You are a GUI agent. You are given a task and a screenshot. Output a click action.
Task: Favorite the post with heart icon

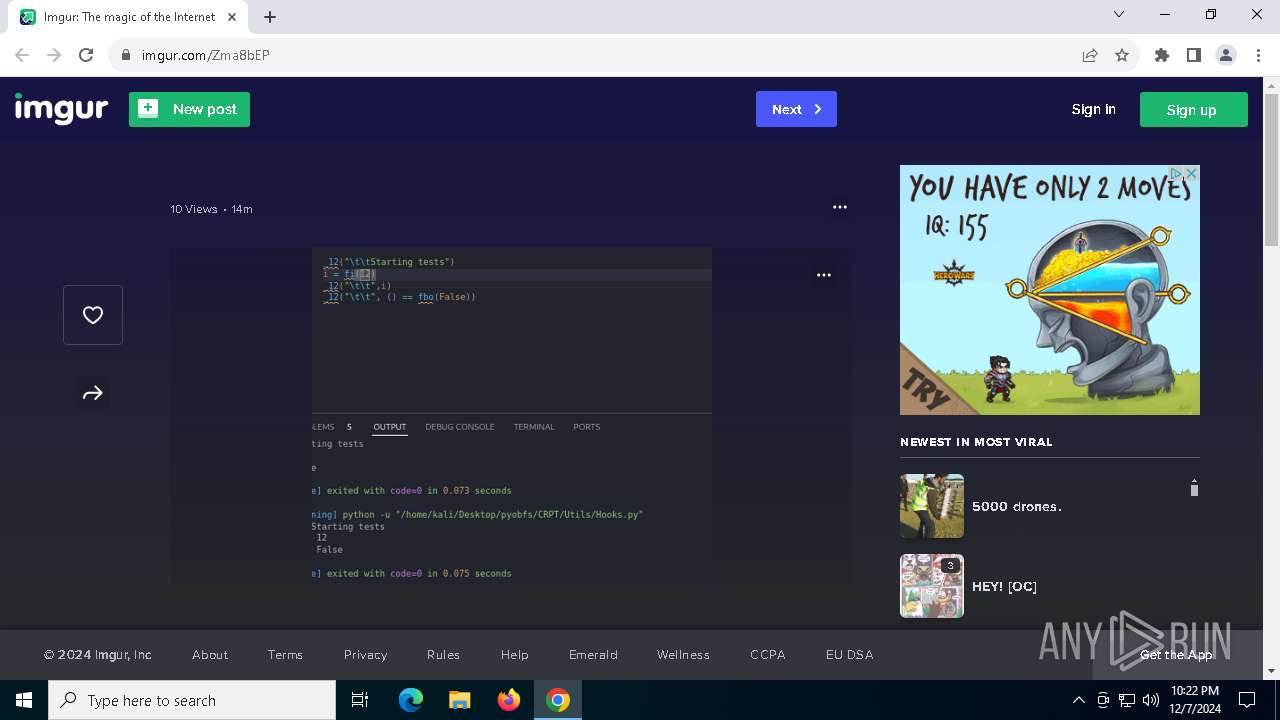click(x=93, y=315)
